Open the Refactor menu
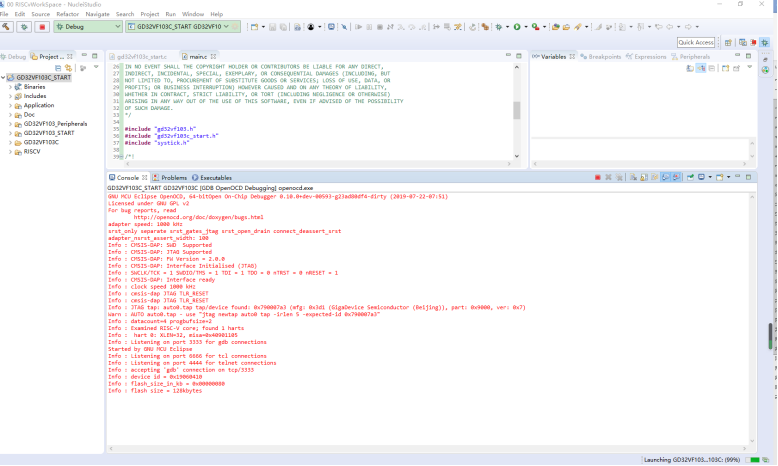This screenshot has height=466, width=778. coord(67,14)
